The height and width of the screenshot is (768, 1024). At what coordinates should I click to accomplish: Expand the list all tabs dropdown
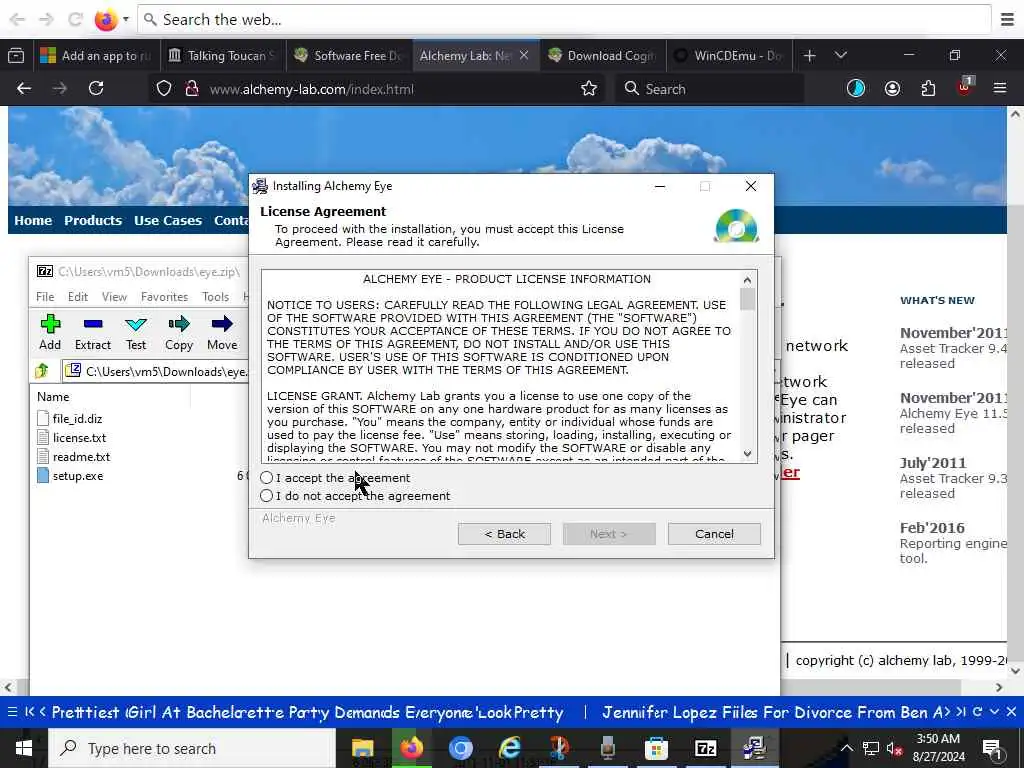(x=840, y=56)
